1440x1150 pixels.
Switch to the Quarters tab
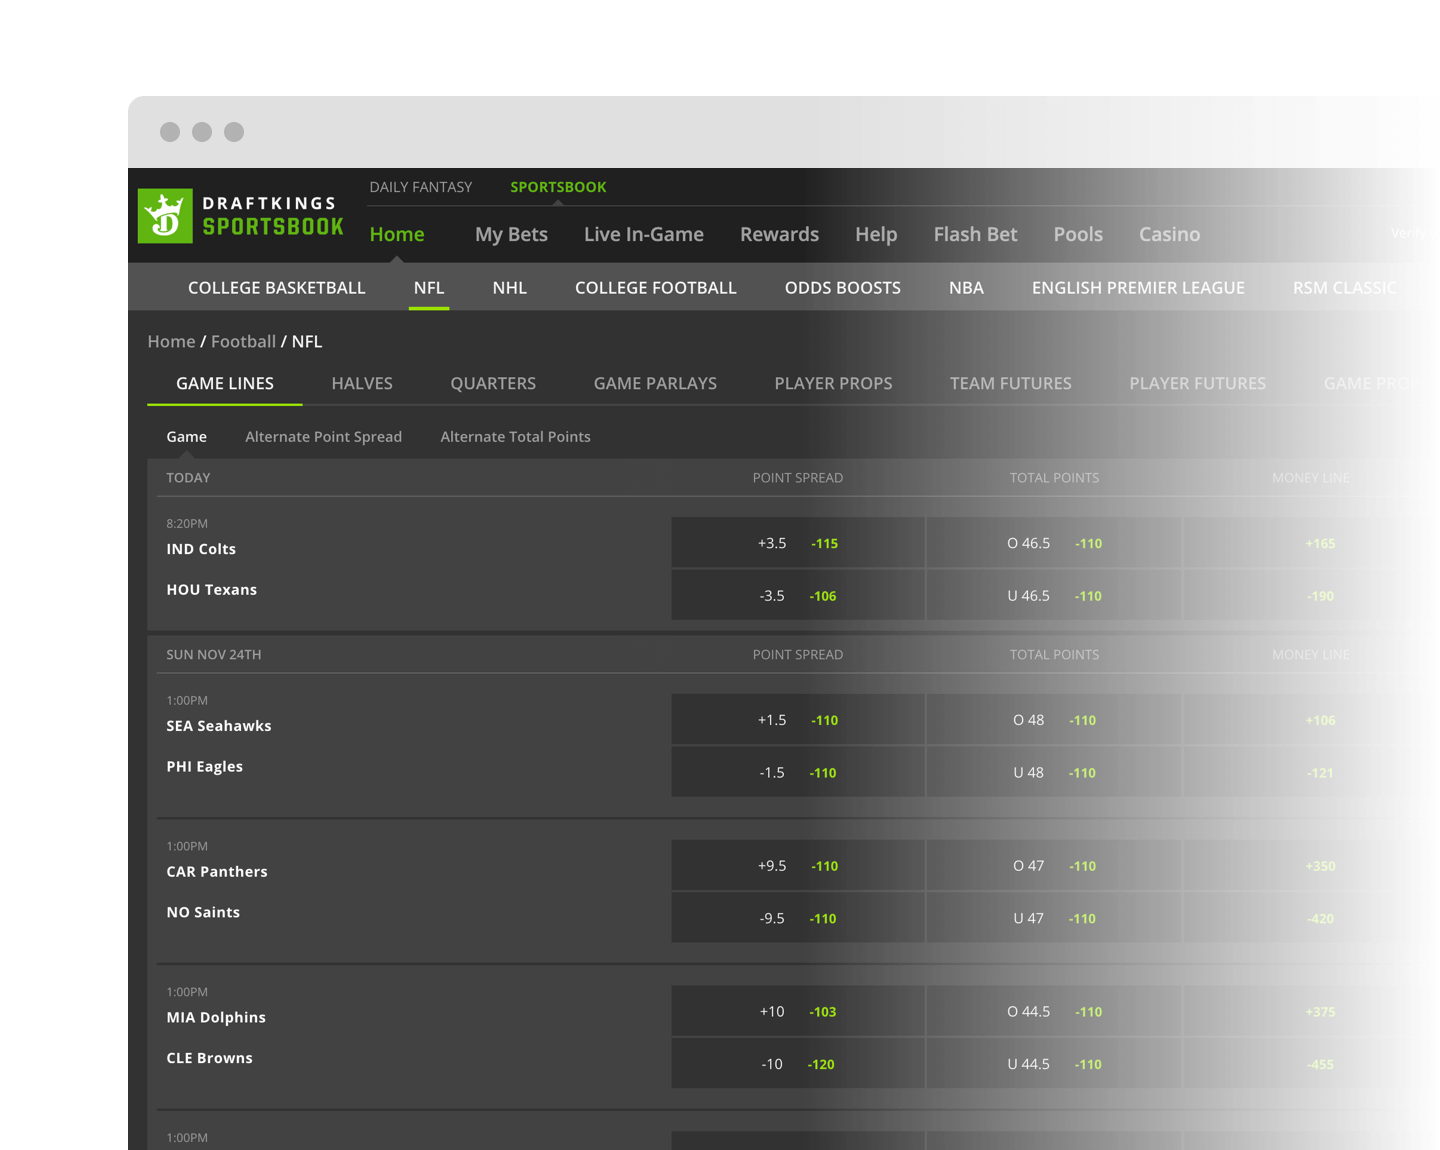(493, 383)
